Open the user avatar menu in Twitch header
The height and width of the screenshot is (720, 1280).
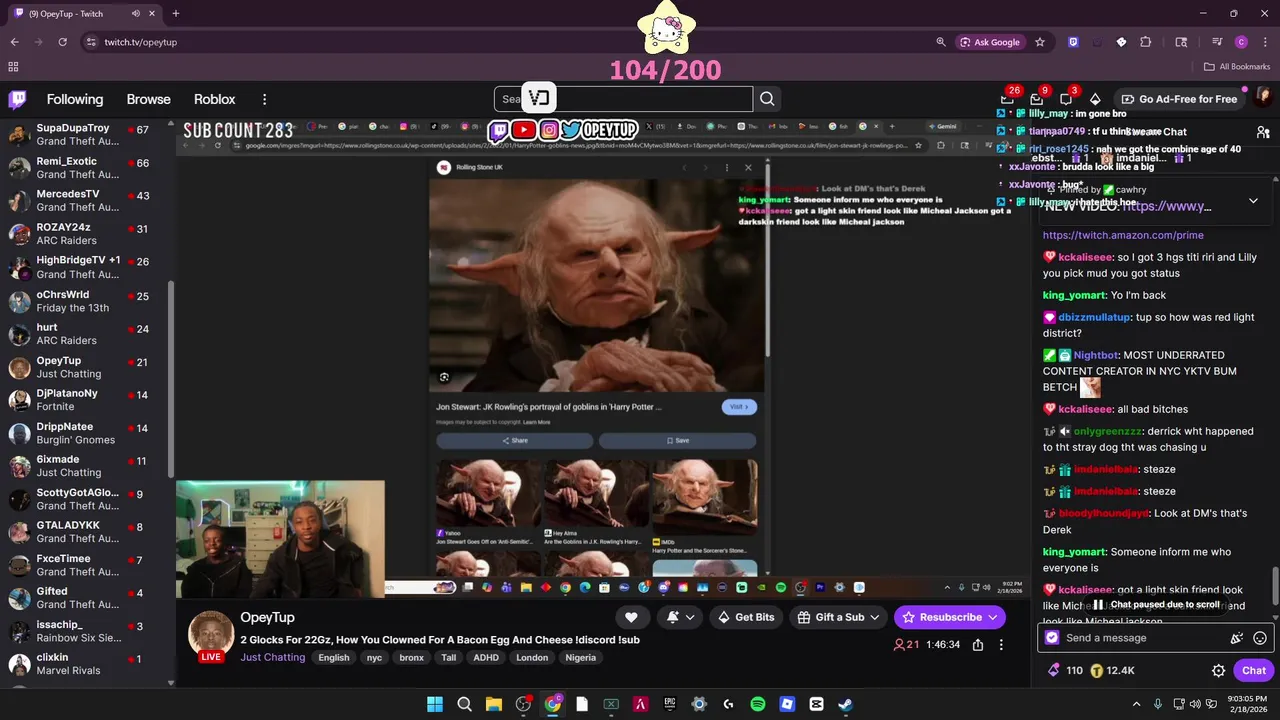pyautogui.click(x=1263, y=98)
